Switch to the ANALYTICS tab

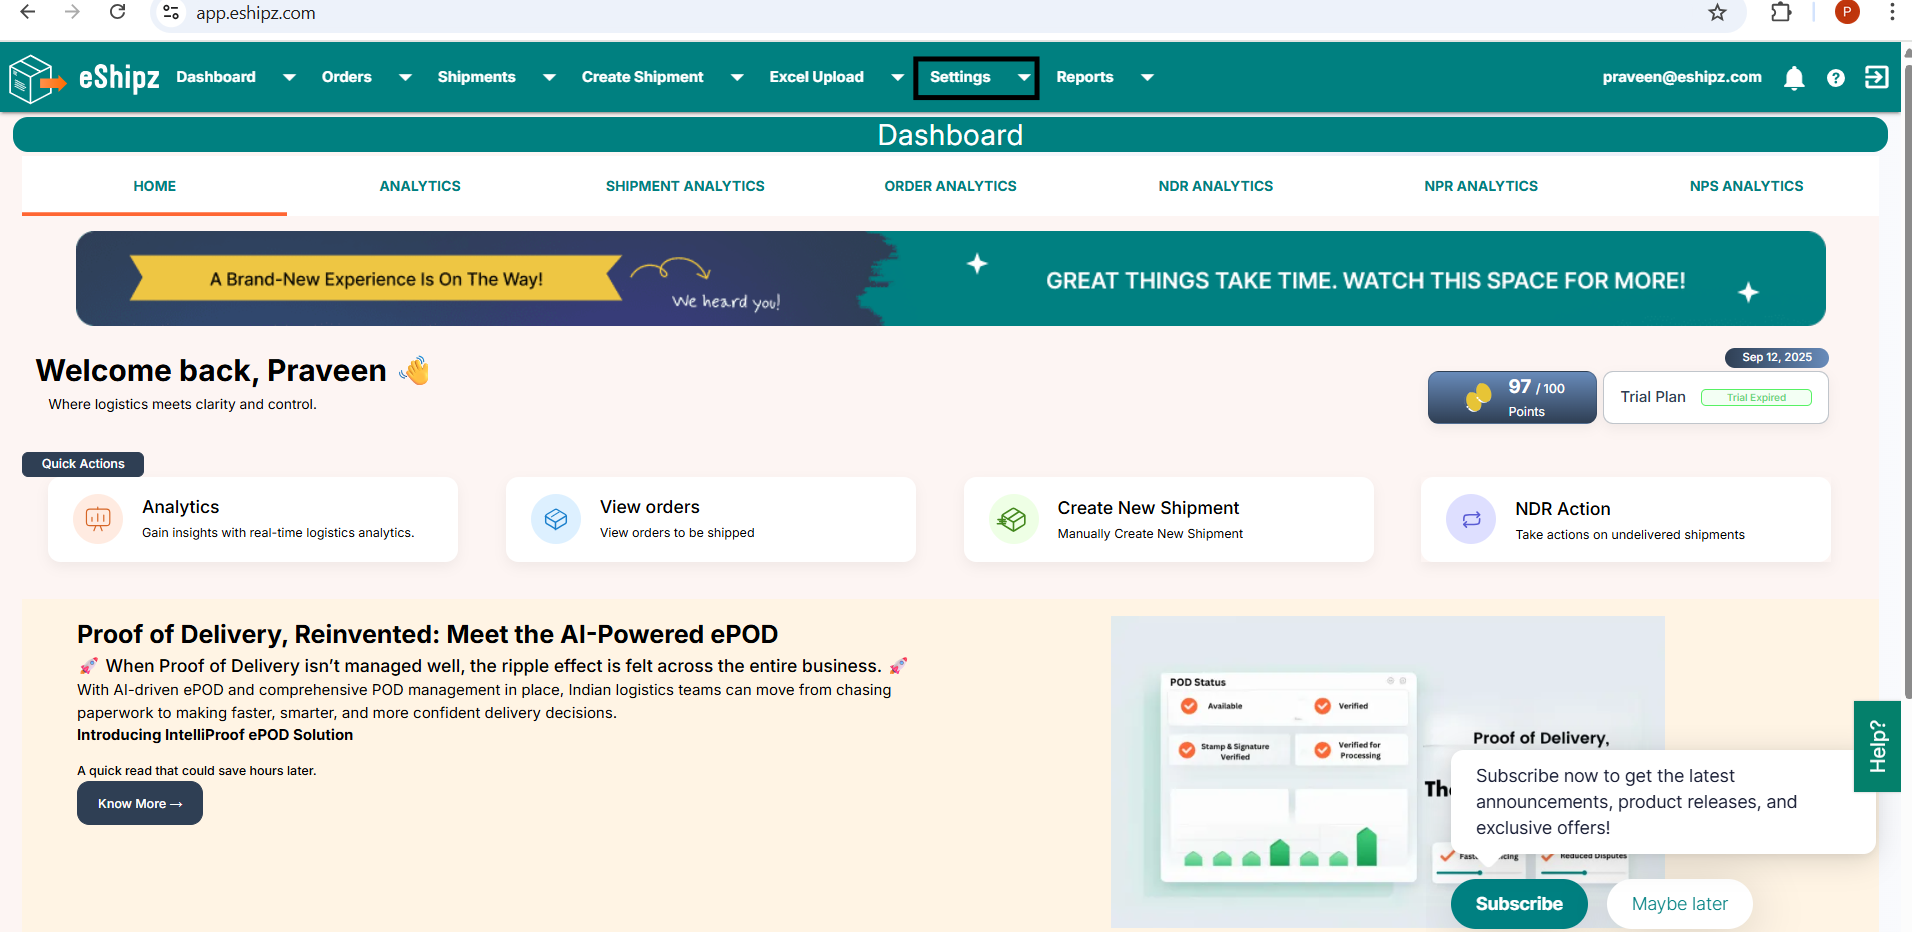point(420,186)
